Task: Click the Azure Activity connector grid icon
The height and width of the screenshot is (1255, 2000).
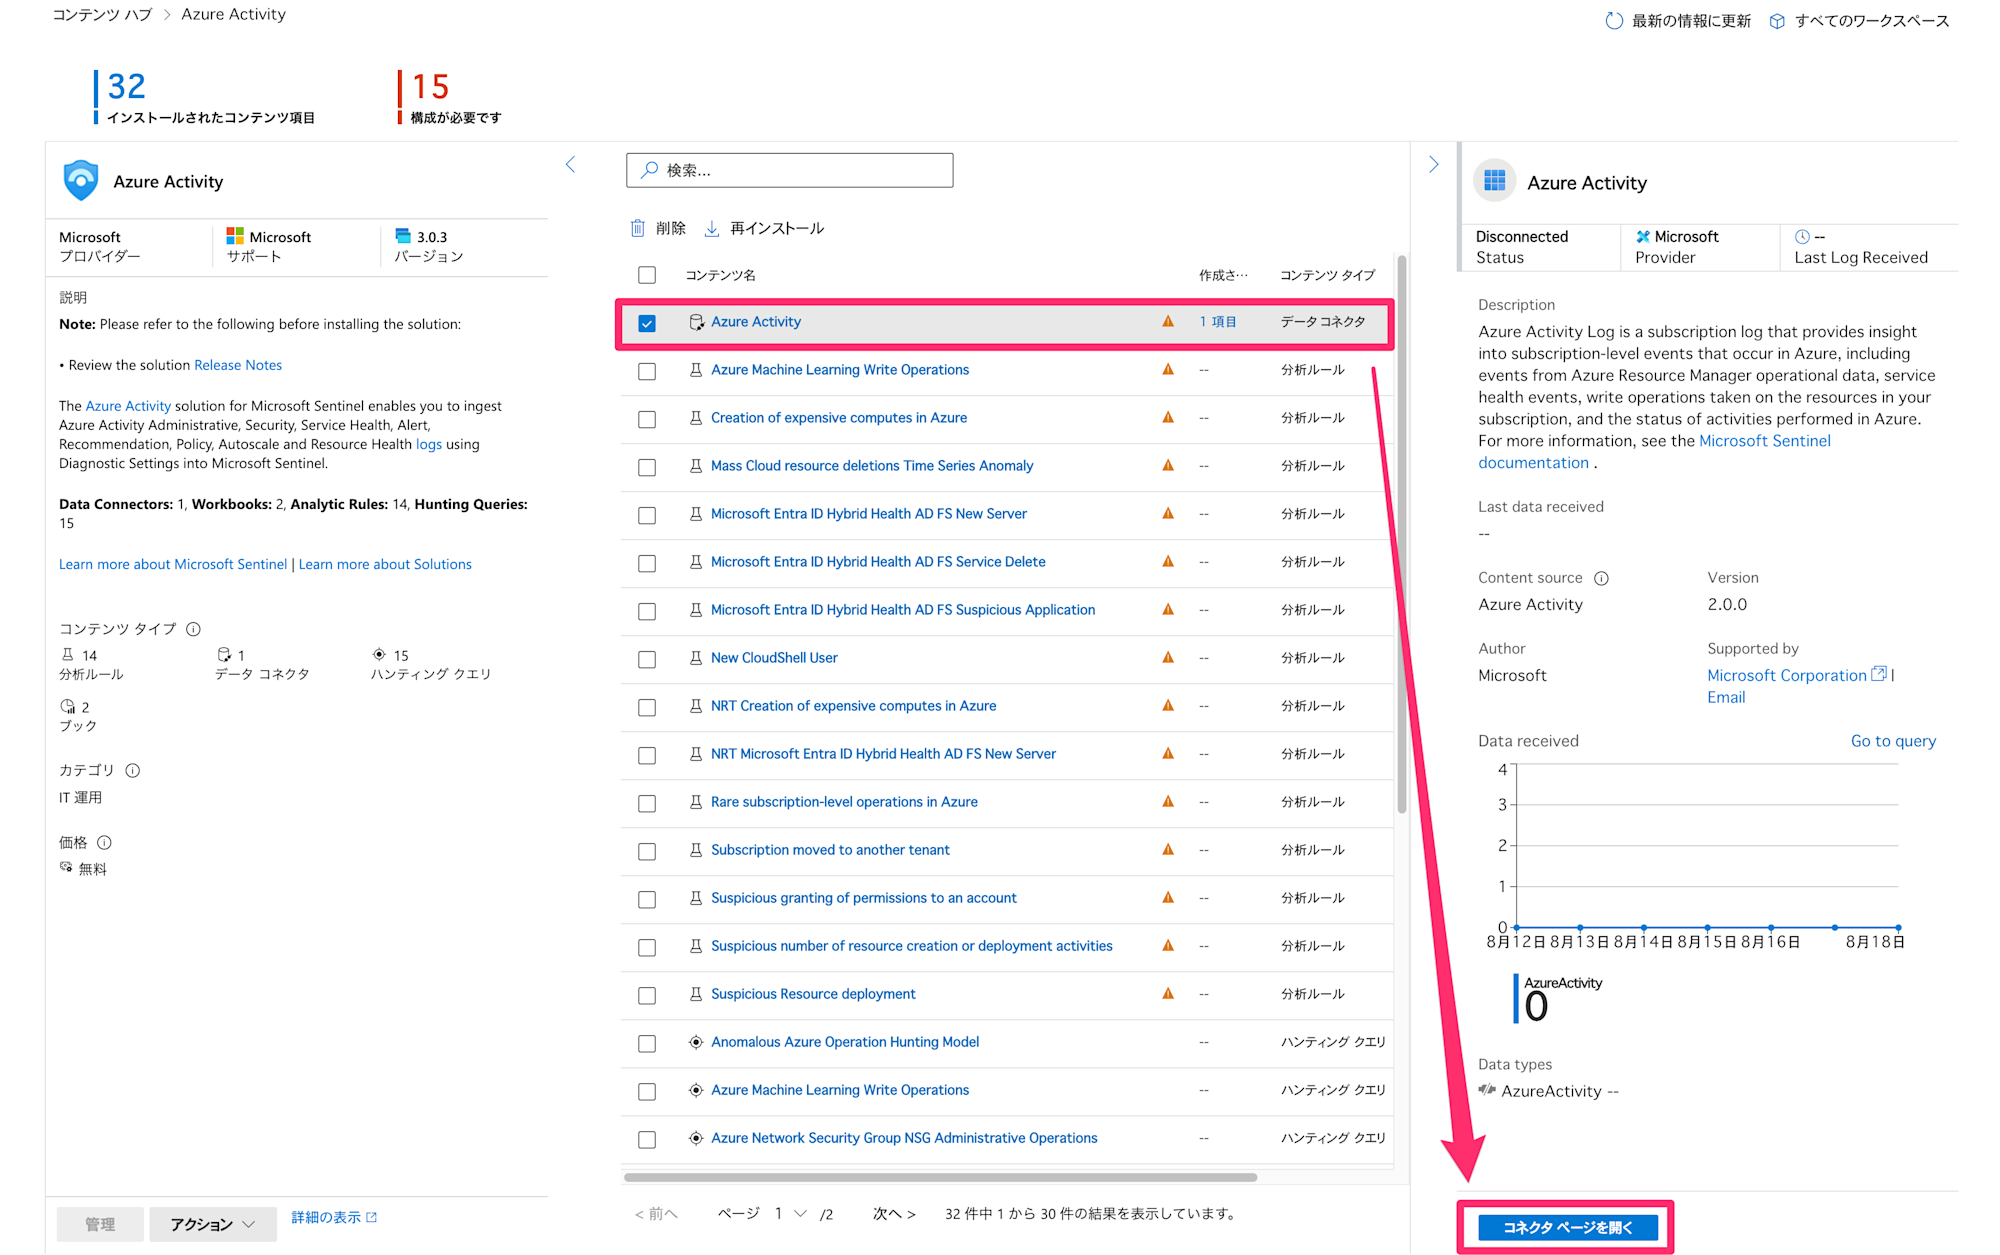Action: click(x=1495, y=181)
